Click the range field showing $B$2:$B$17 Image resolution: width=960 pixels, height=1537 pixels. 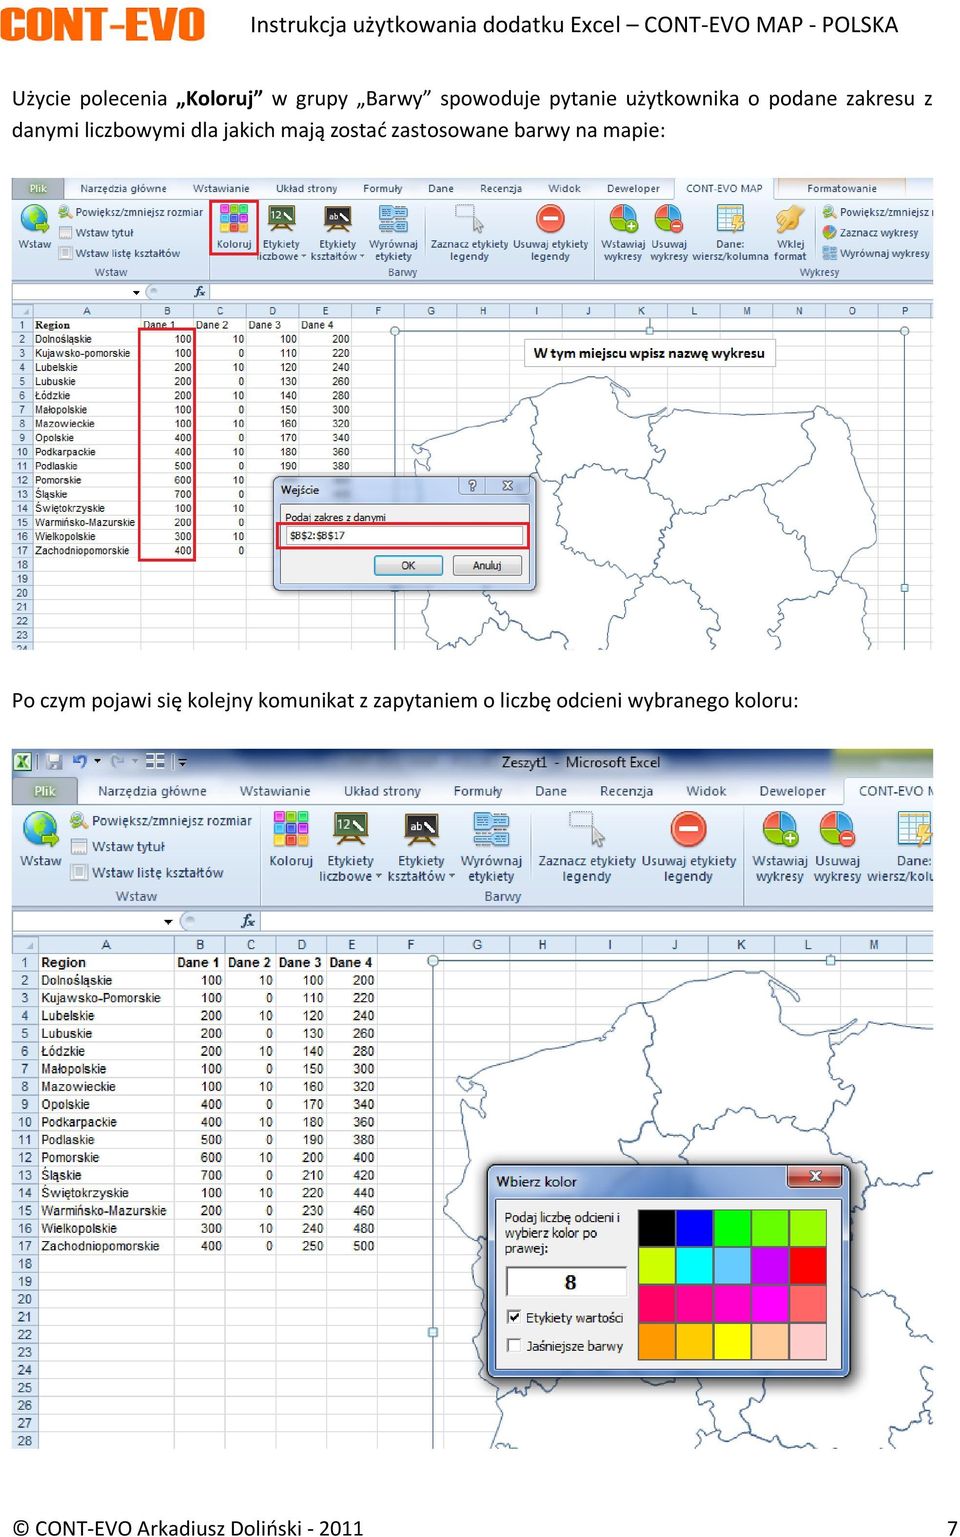coord(403,536)
